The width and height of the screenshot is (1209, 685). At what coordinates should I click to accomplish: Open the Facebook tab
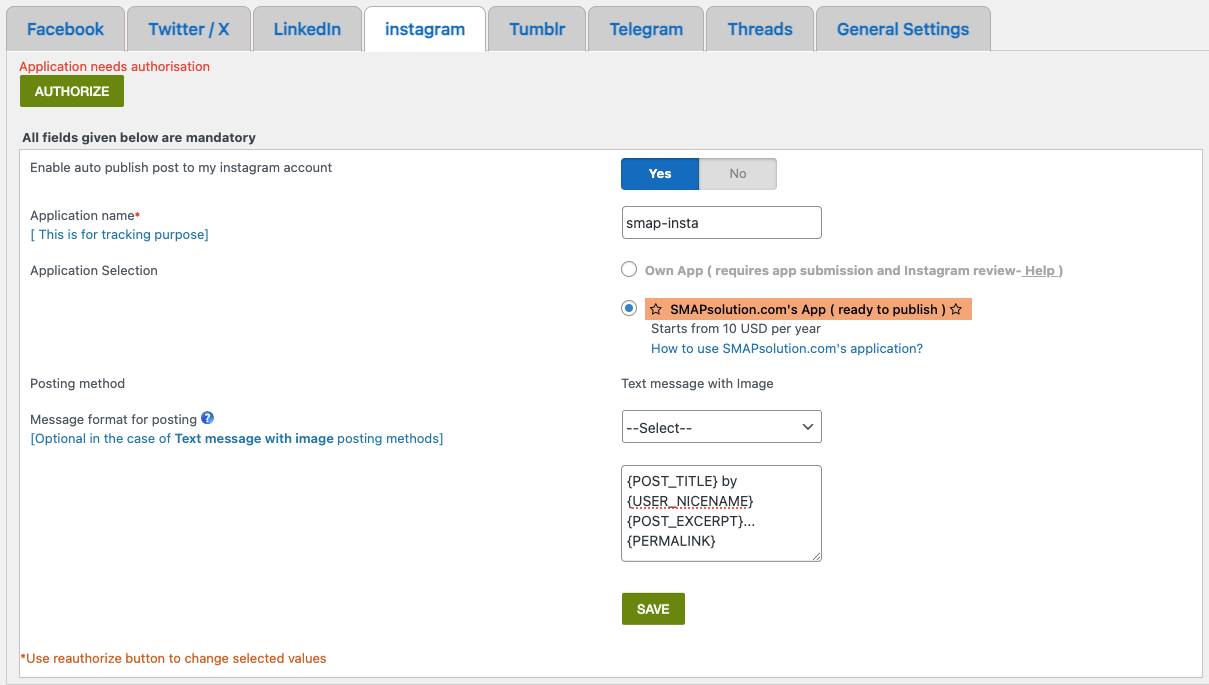(x=66, y=29)
